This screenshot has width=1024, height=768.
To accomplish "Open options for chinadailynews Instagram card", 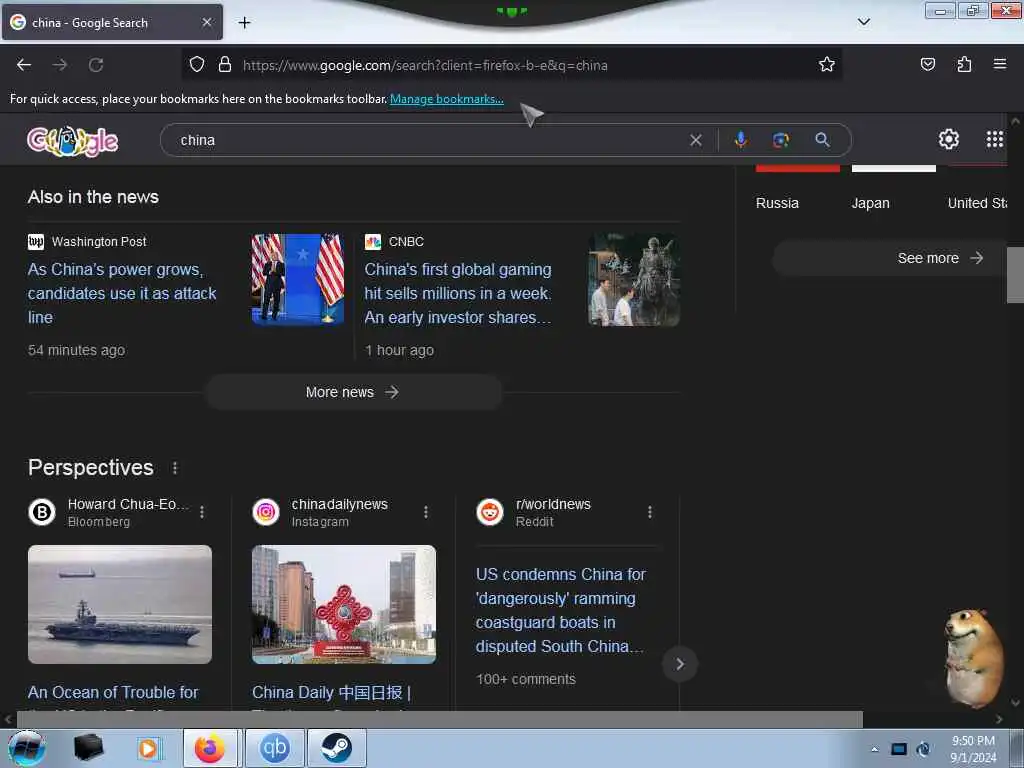I will coord(426,512).
